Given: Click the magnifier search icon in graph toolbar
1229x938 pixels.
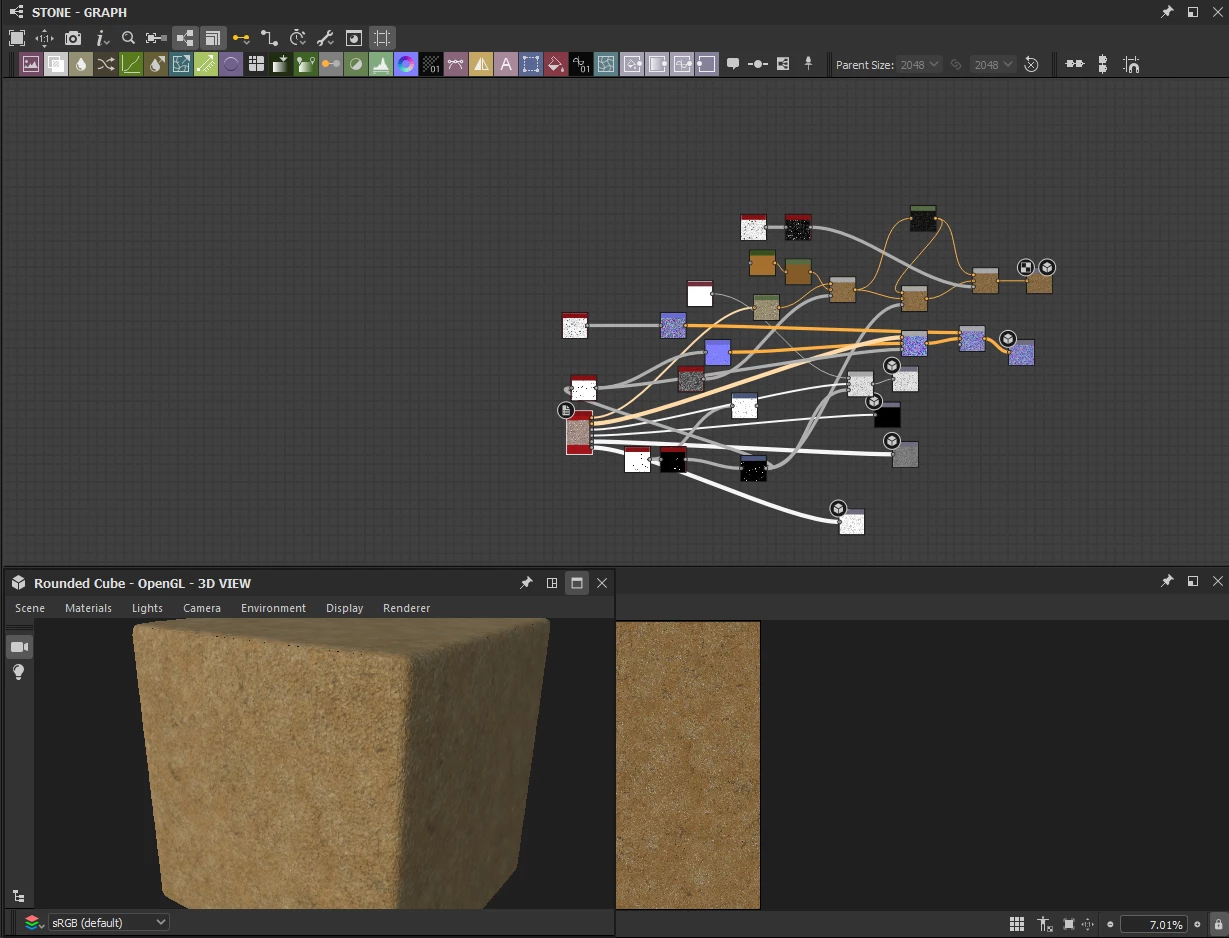Looking at the screenshot, I should pyautogui.click(x=128, y=38).
